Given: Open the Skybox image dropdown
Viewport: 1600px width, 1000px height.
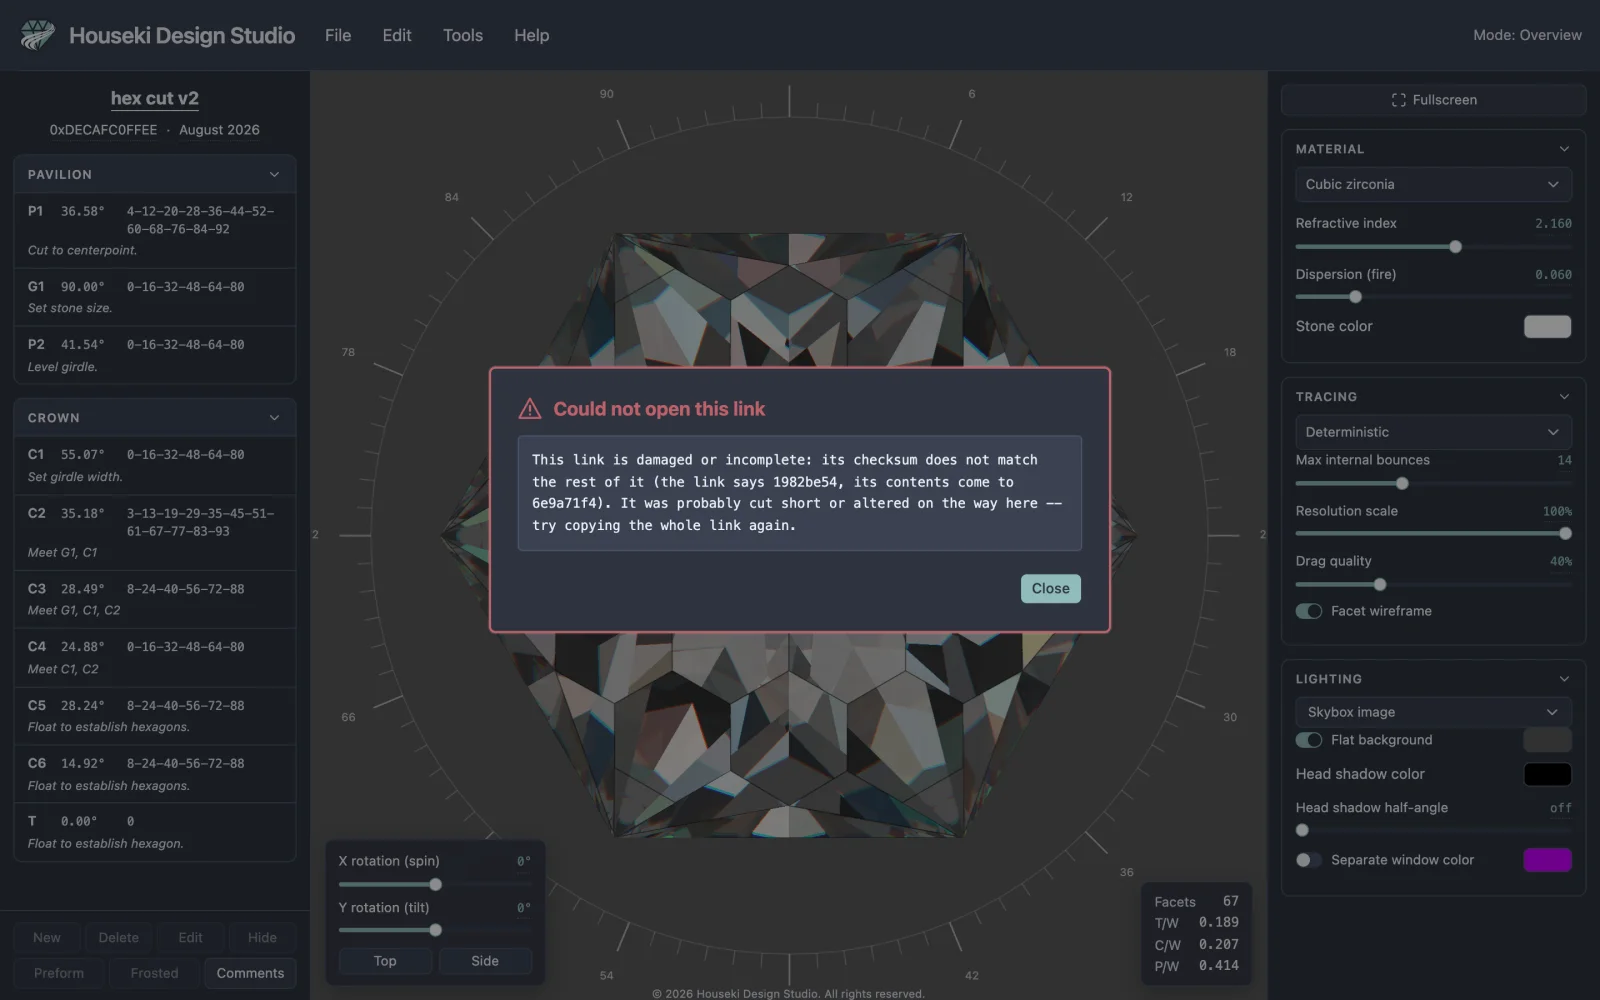Looking at the screenshot, I should coord(1434,712).
